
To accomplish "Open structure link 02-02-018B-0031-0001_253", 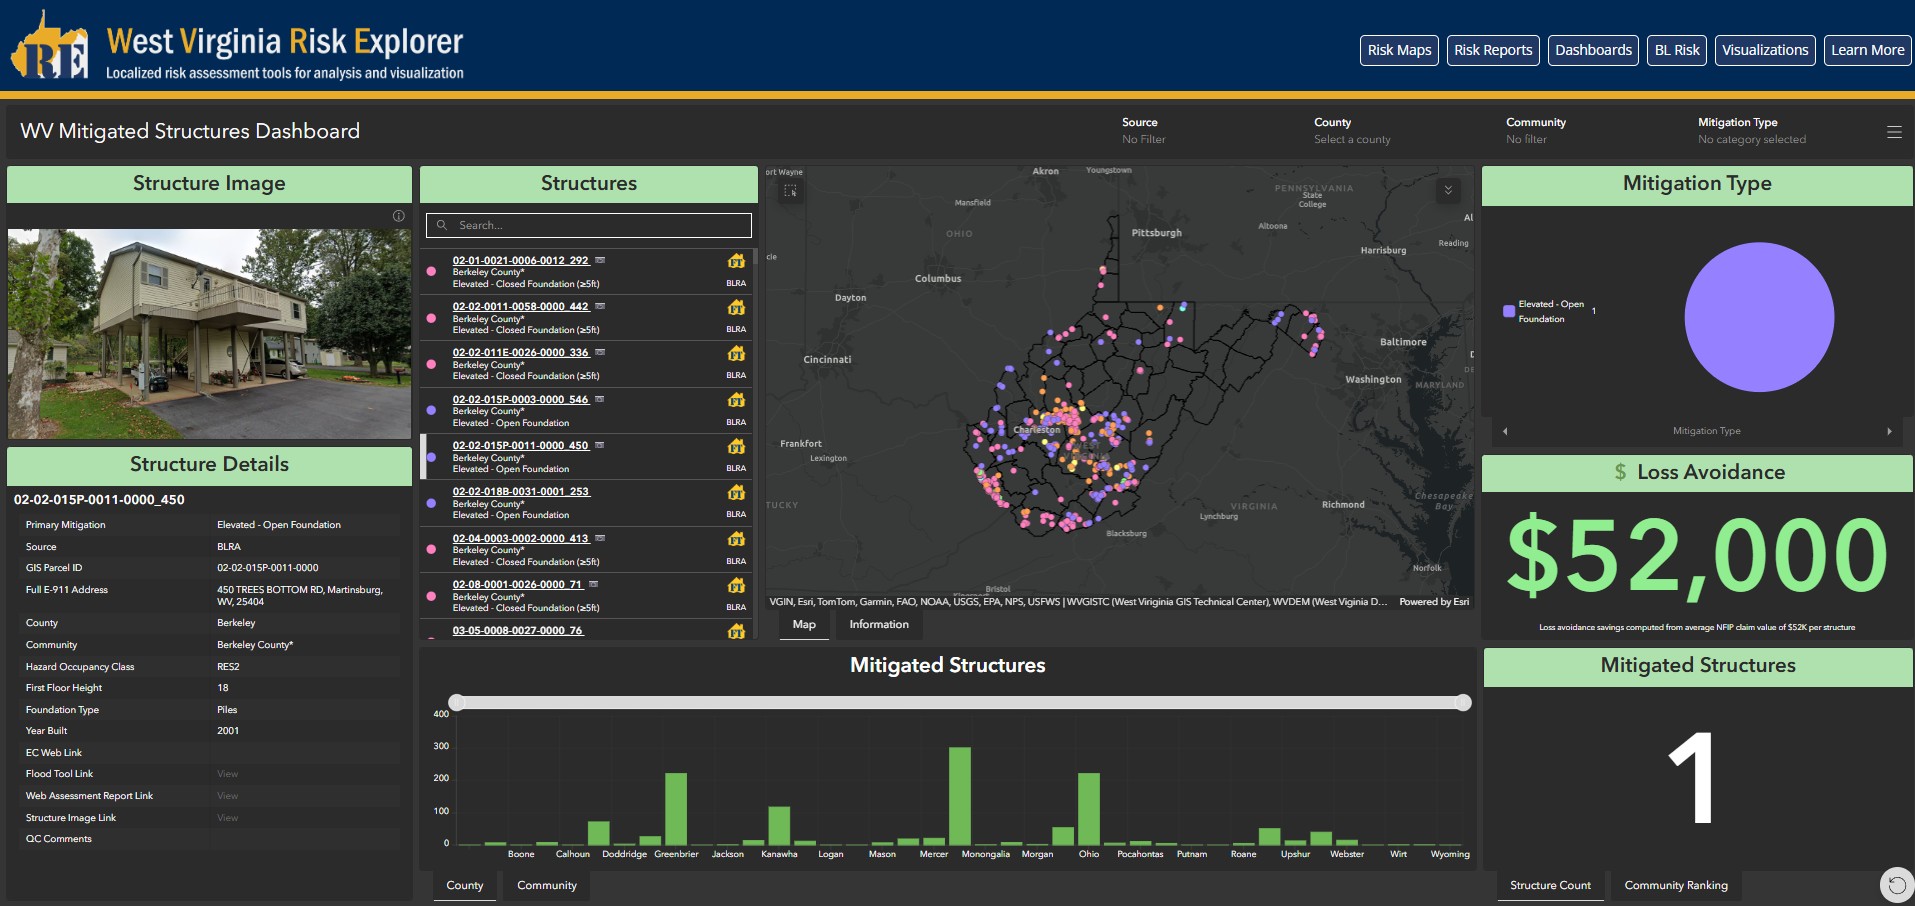I will tap(520, 492).
